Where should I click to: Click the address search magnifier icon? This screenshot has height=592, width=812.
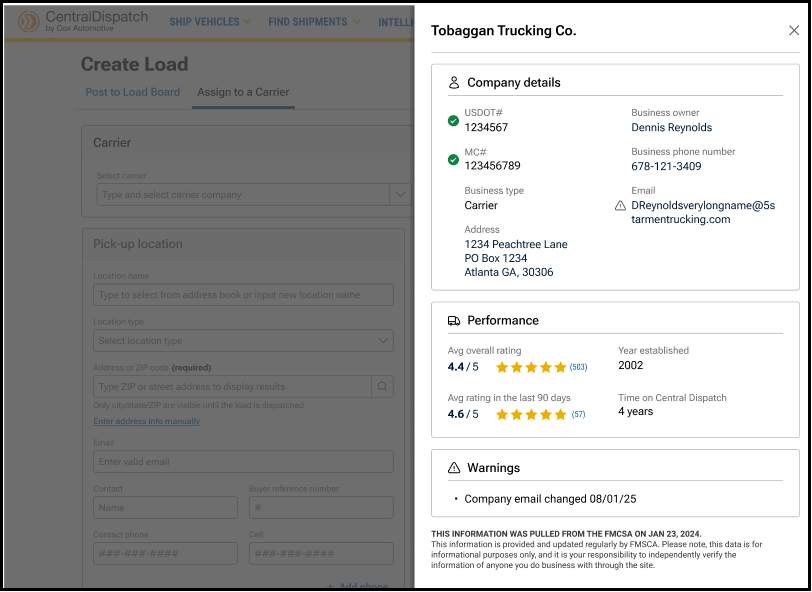point(382,387)
